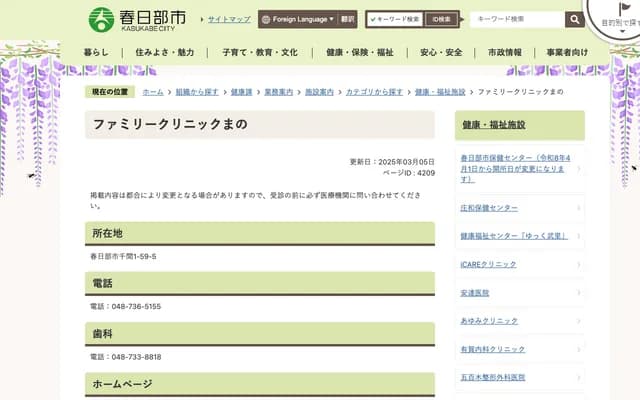Expand the 健康・保険・福祉 menu
This screenshot has width=640, height=400.
pos(359,52)
